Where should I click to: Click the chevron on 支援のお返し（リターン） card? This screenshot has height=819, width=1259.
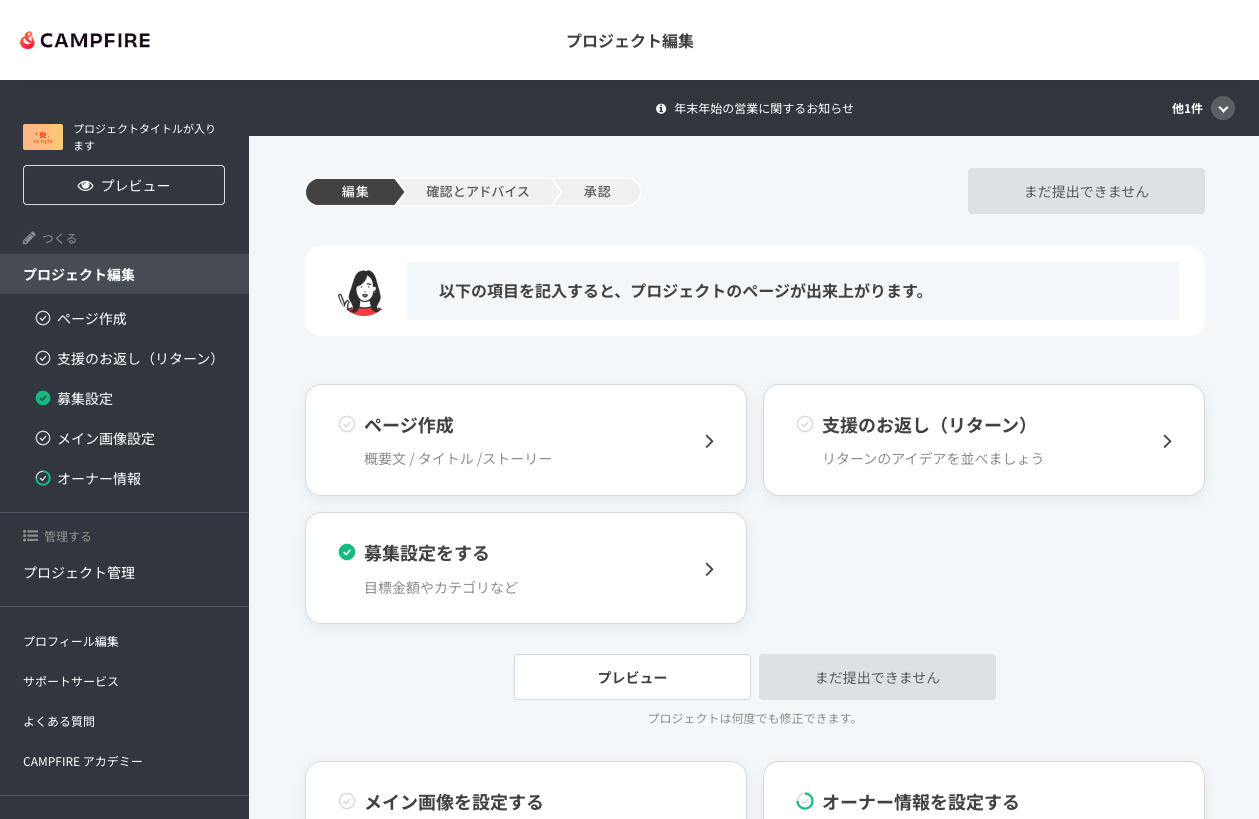pyautogui.click(x=1167, y=441)
